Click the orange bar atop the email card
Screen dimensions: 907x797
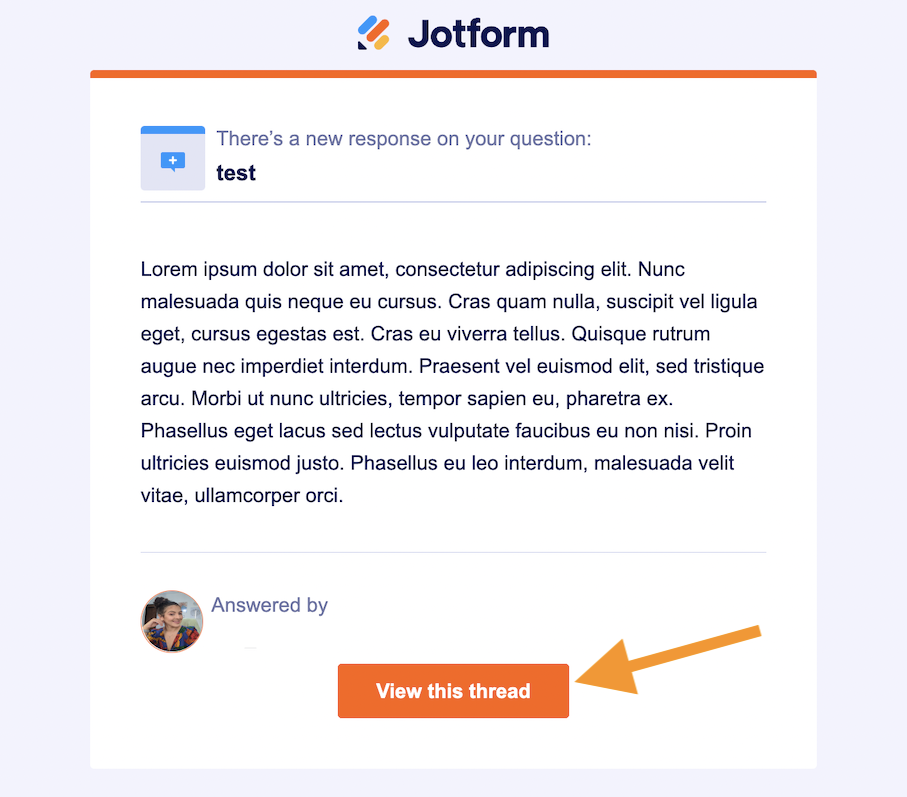click(x=453, y=74)
